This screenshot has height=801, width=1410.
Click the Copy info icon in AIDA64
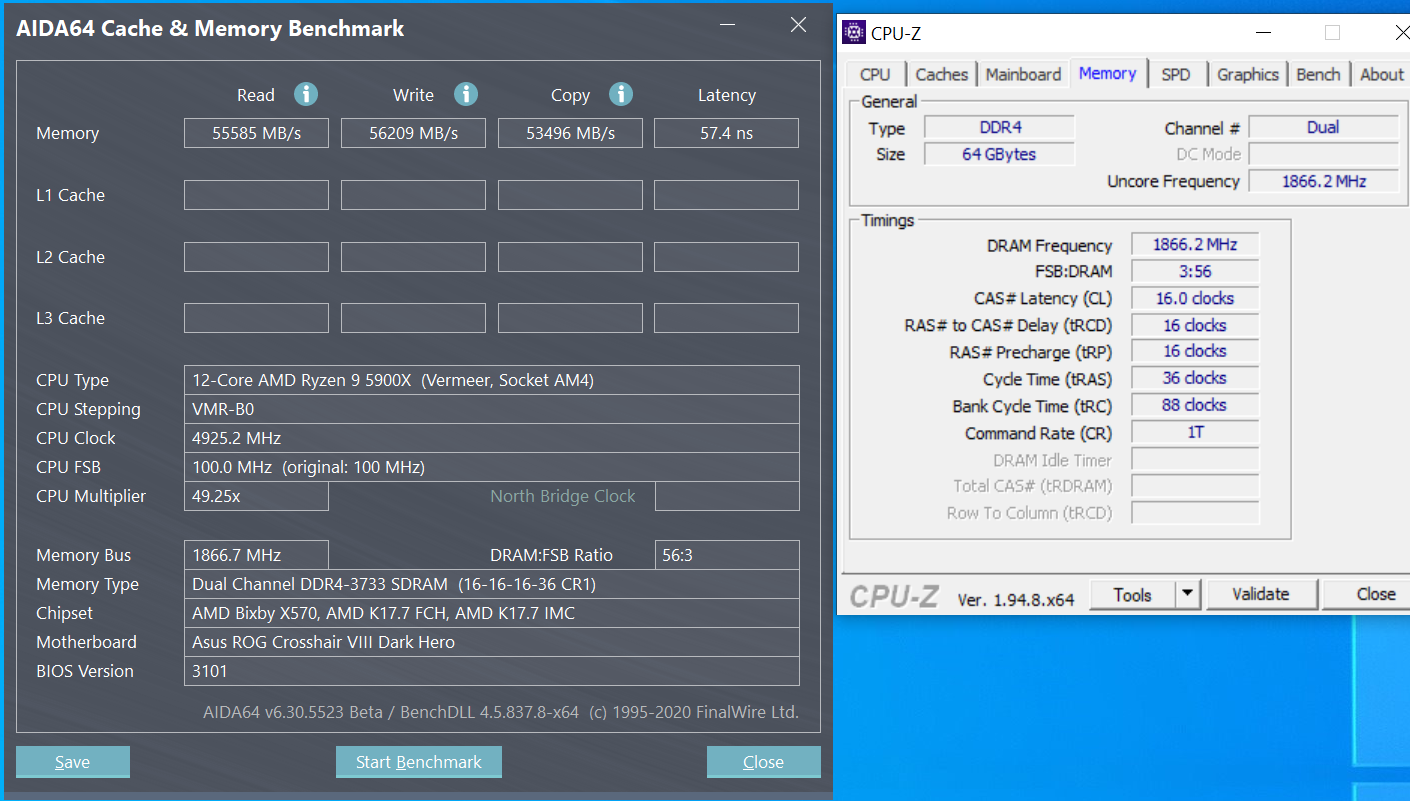[621, 94]
